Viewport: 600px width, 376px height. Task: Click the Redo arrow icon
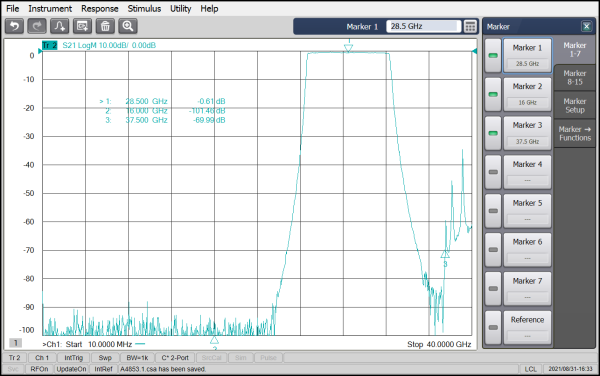tap(37, 26)
